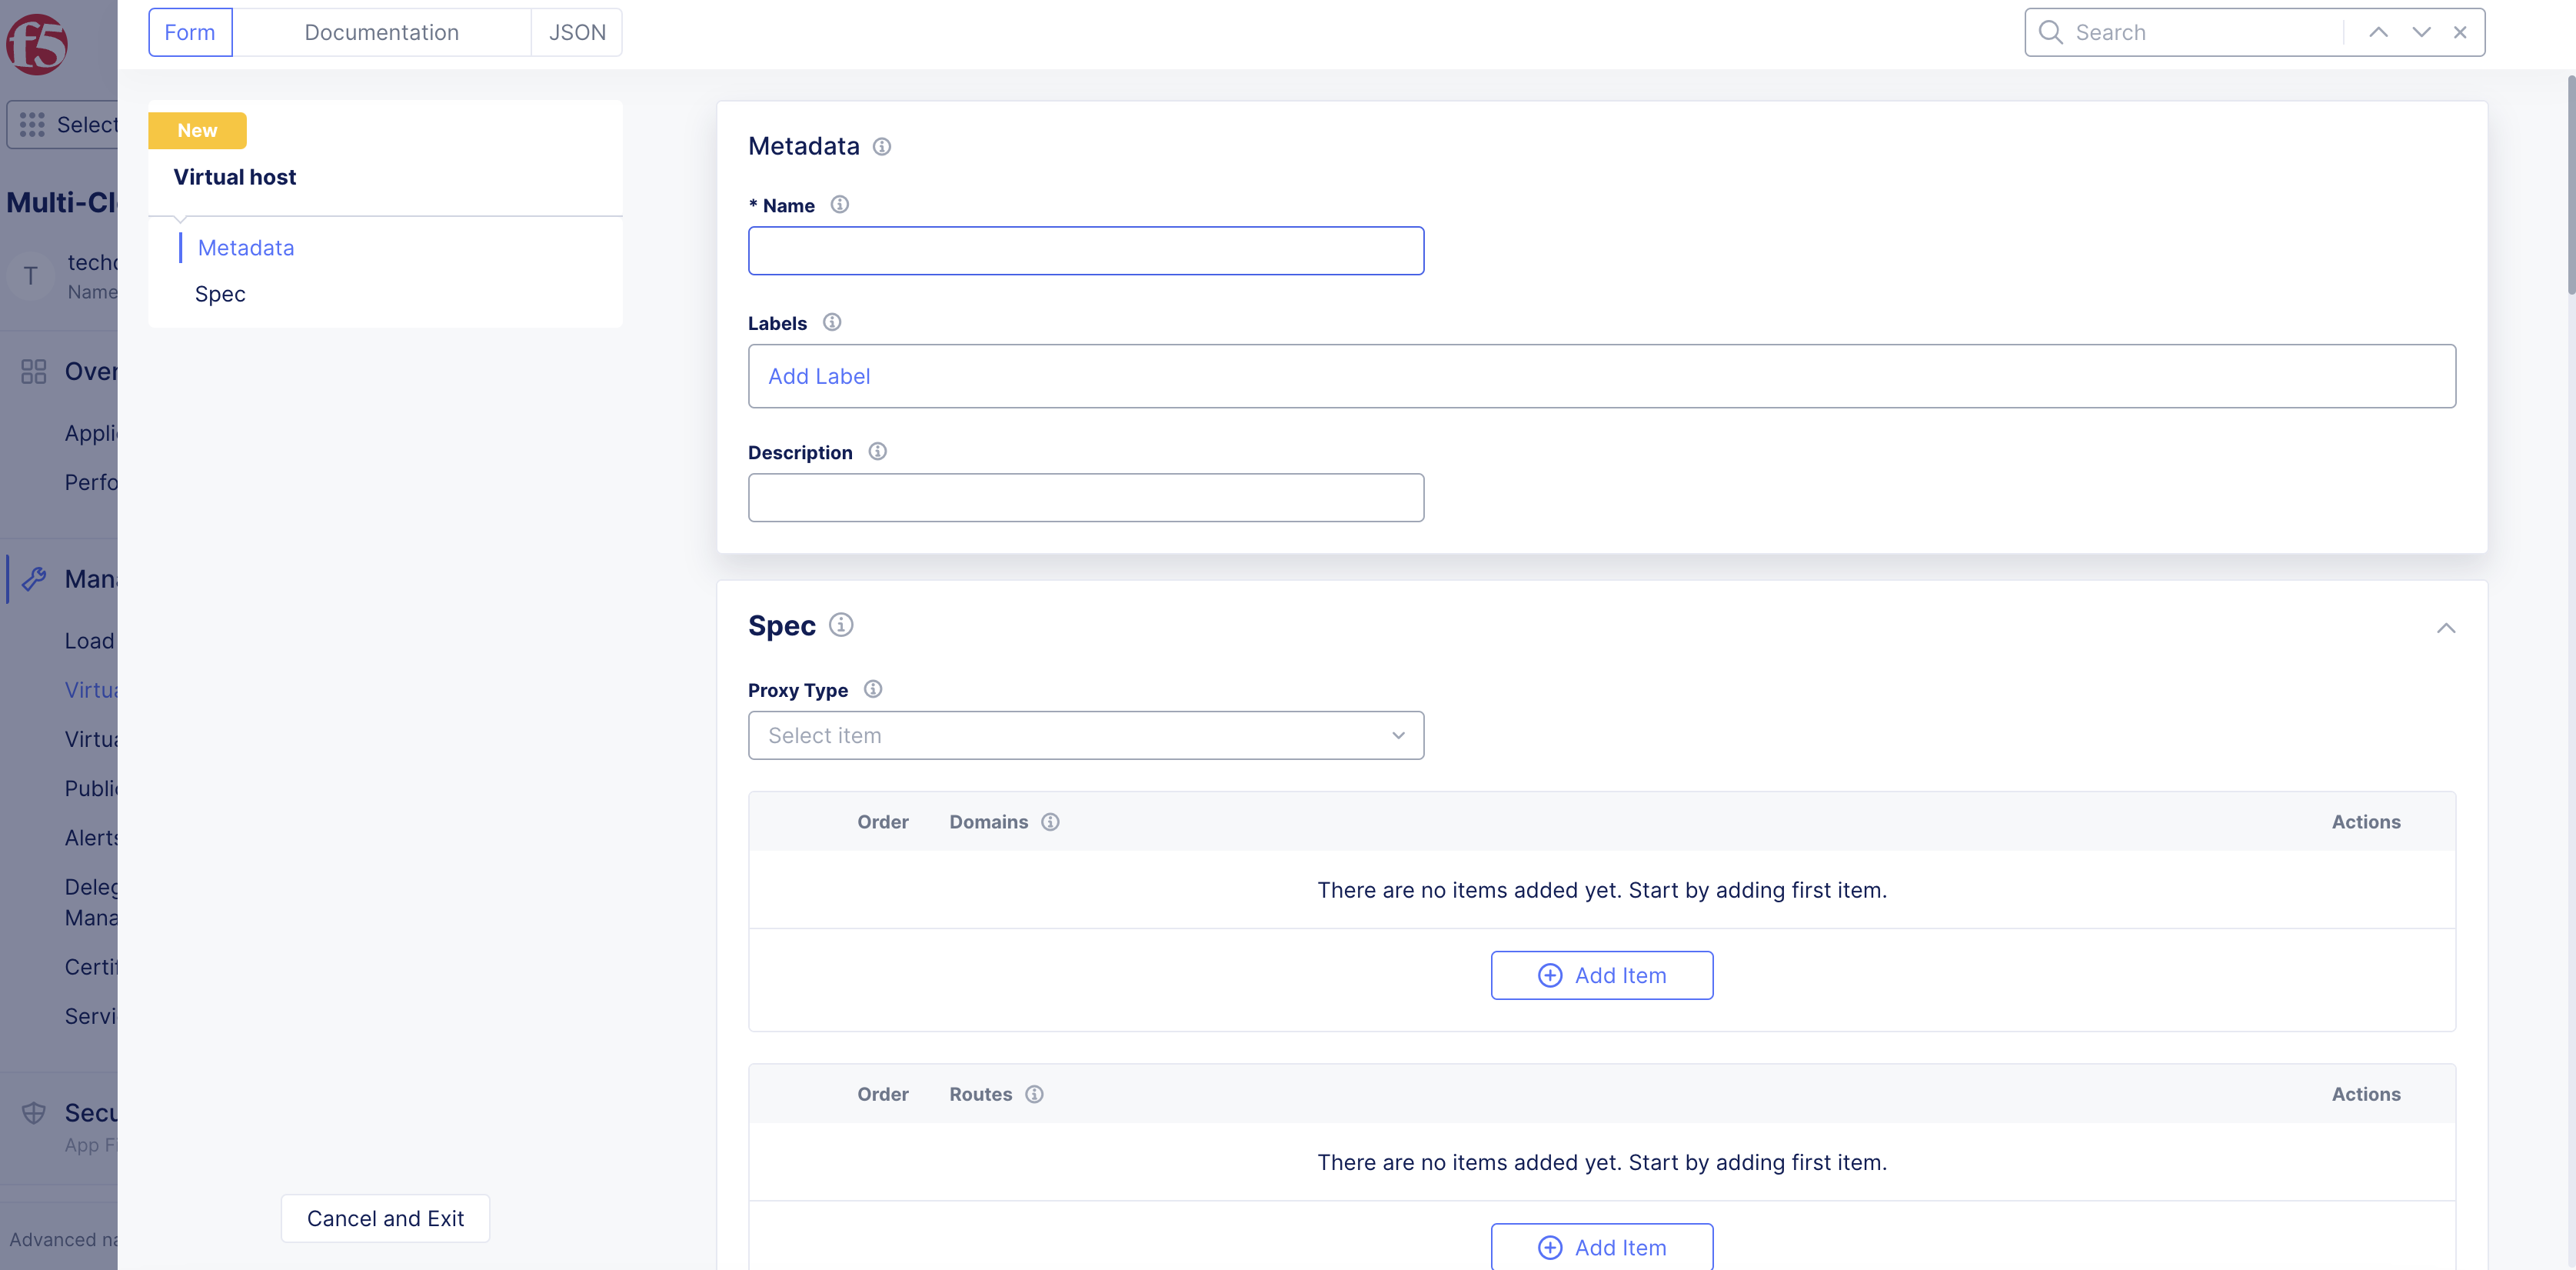Image resolution: width=2576 pixels, height=1270 pixels.
Task: Click the info icon next to Routes column
Action: pyautogui.click(x=1034, y=1094)
